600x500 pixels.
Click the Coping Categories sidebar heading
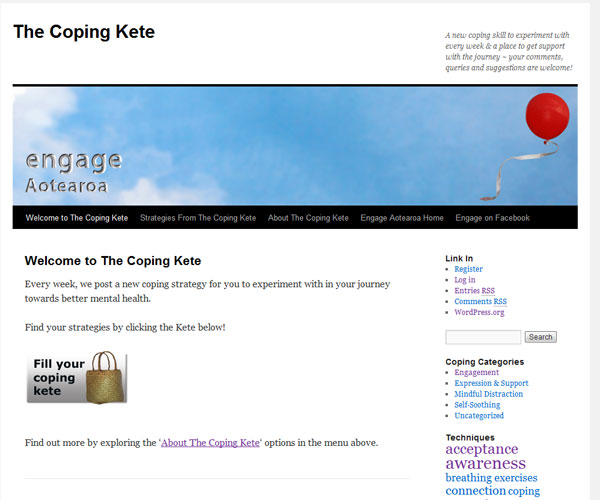tap(484, 362)
